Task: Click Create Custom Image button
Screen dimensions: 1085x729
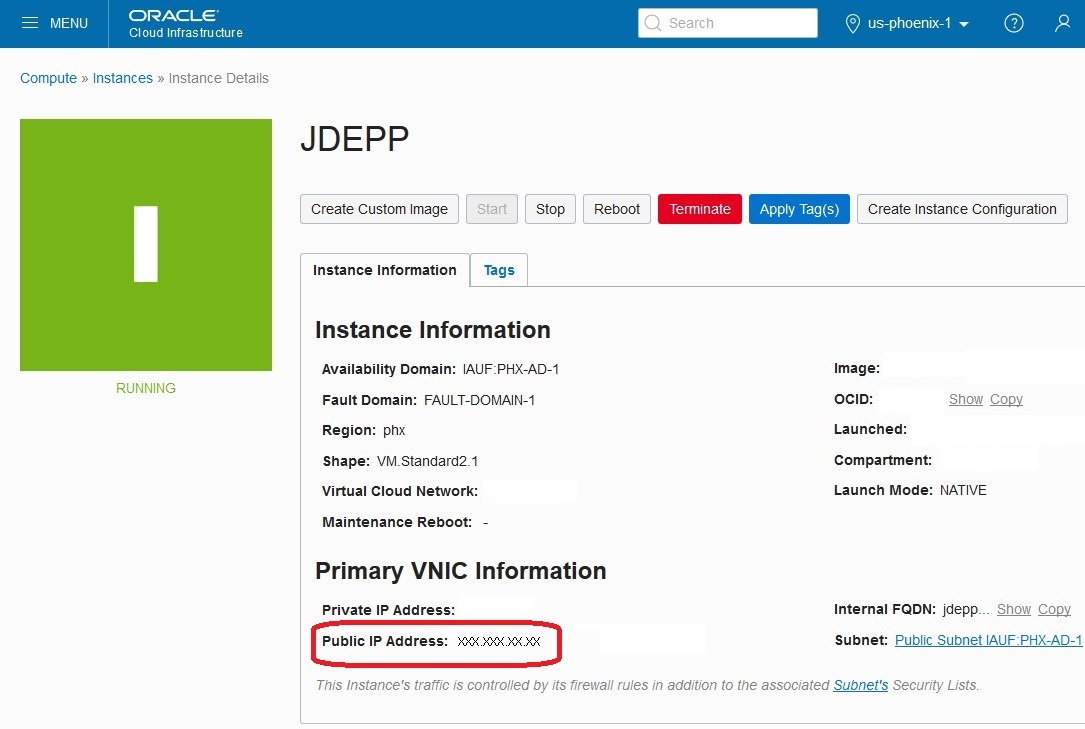Action: 379,209
